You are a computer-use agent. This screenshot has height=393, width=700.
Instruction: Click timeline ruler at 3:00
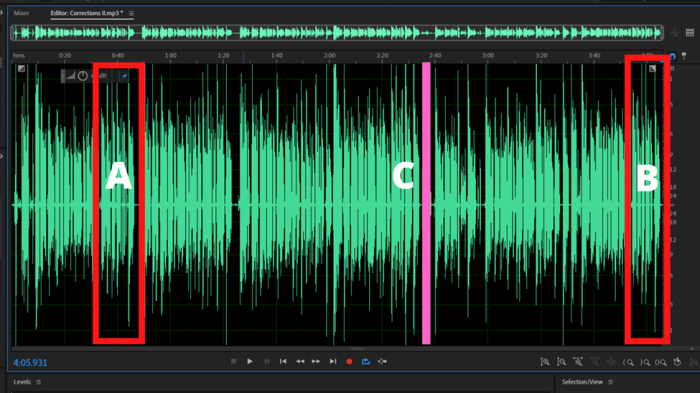coord(488,55)
